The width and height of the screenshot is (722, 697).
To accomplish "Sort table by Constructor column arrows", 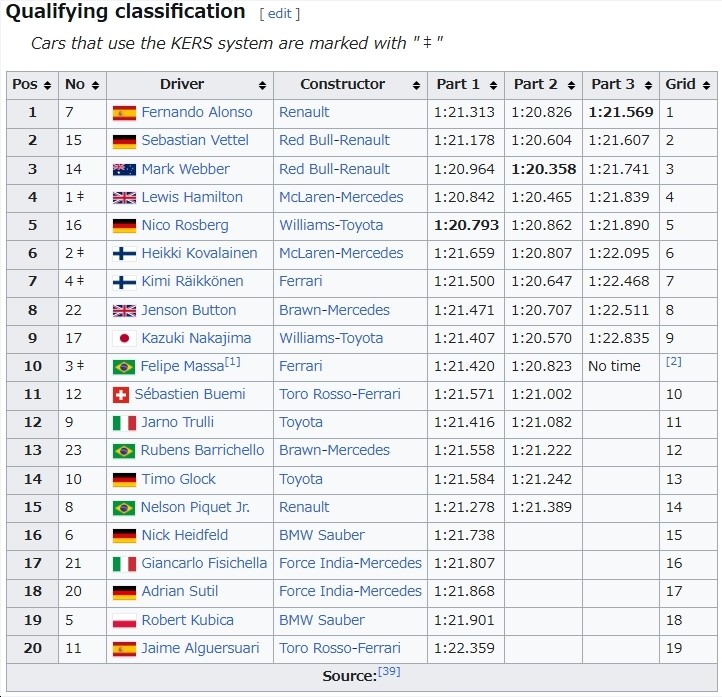I will click(x=416, y=85).
